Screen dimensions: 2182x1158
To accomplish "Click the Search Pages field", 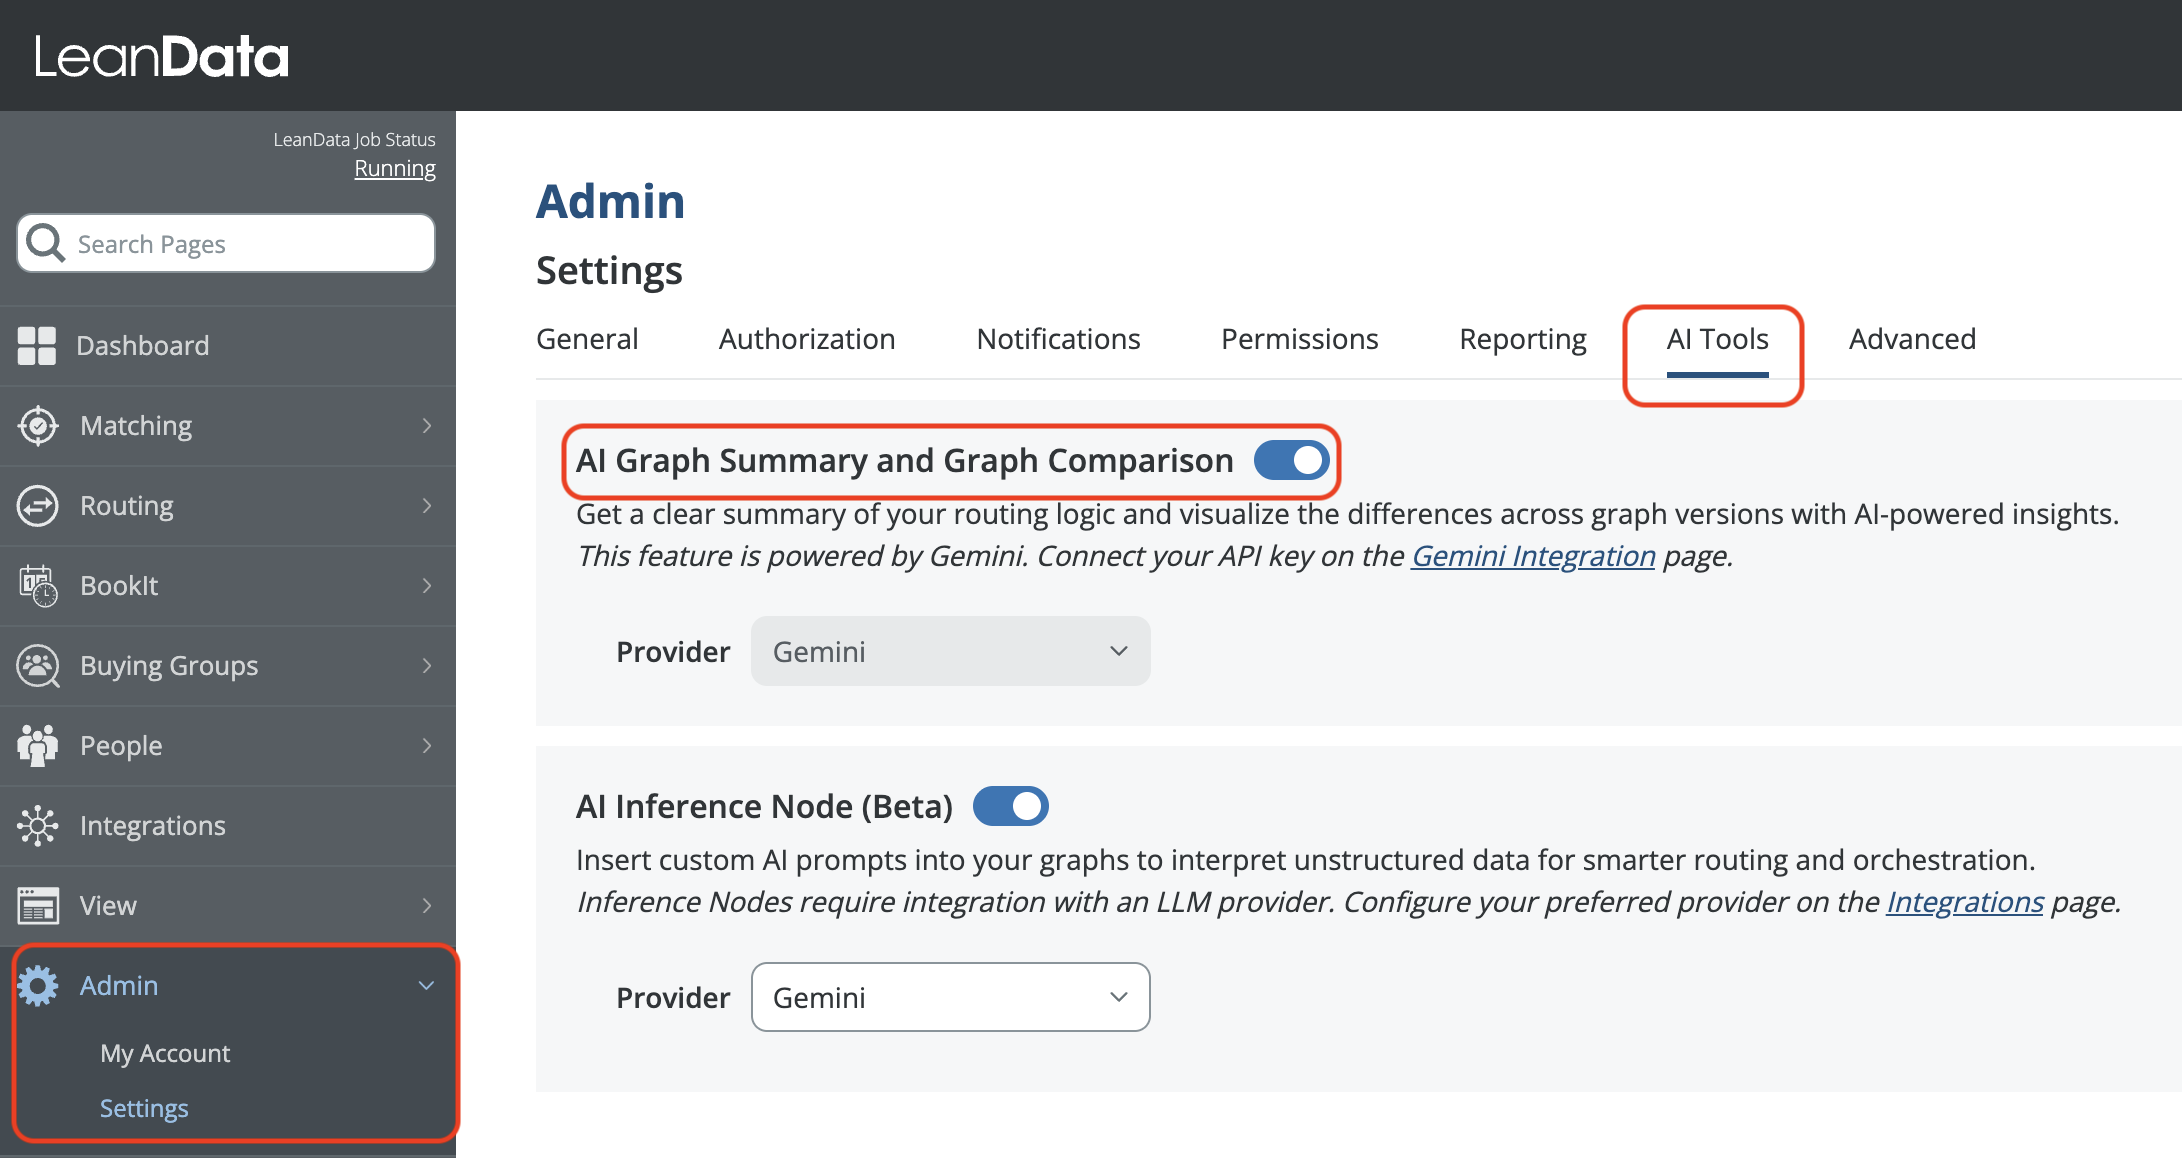I will 240,244.
